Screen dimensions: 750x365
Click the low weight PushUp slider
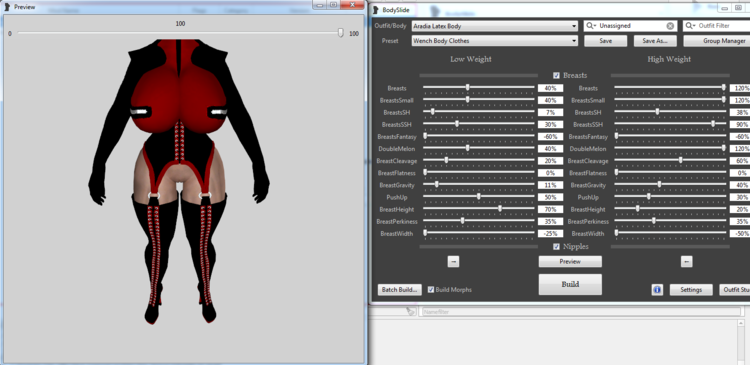click(478, 197)
